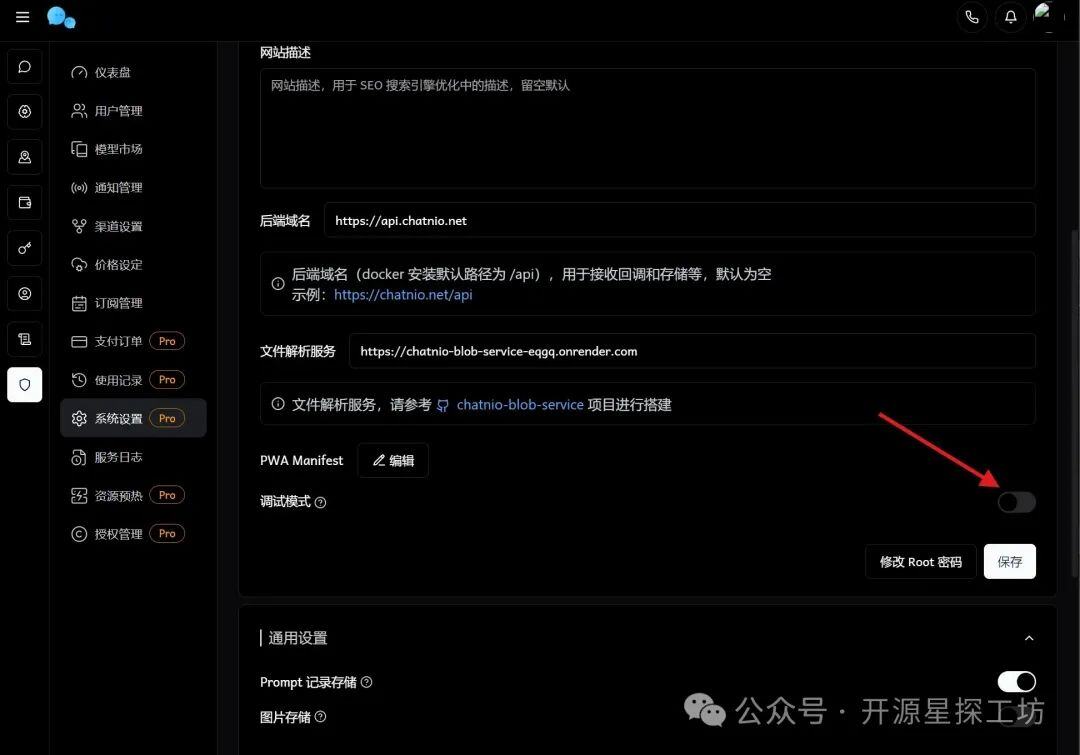Open 模型市场 model market
The width and height of the screenshot is (1080, 755).
(x=133, y=149)
